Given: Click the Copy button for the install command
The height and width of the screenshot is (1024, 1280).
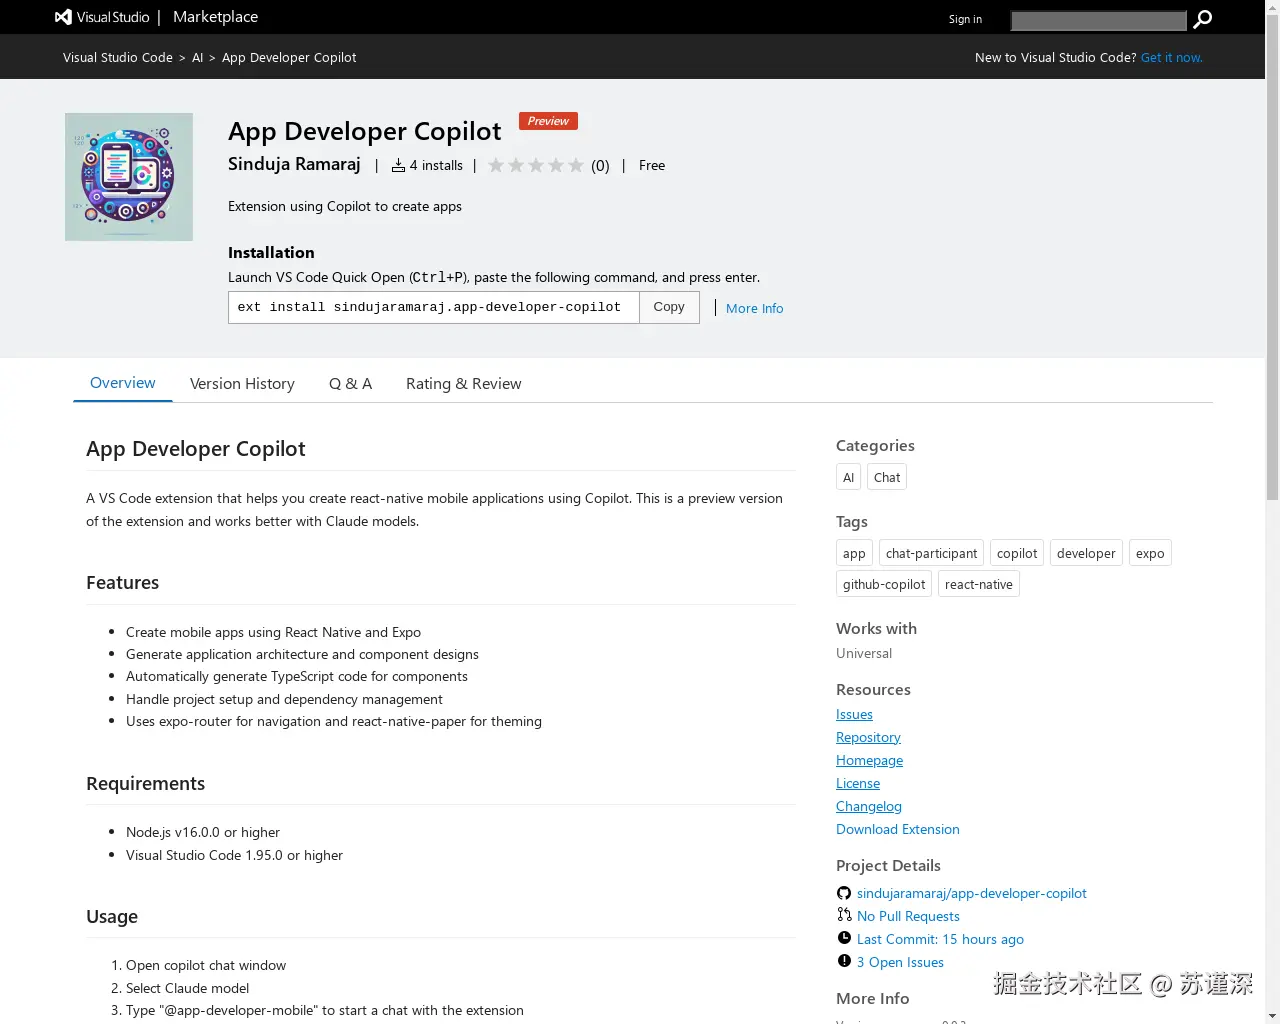Looking at the screenshot, I should pos(668,307).
